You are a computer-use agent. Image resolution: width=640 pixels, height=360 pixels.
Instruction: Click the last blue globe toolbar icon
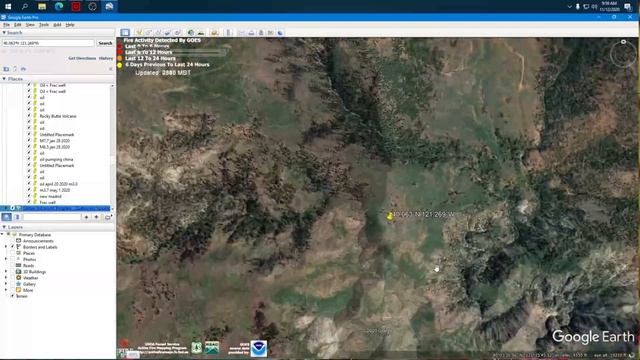pyautogui.click(x=280, y=33)
